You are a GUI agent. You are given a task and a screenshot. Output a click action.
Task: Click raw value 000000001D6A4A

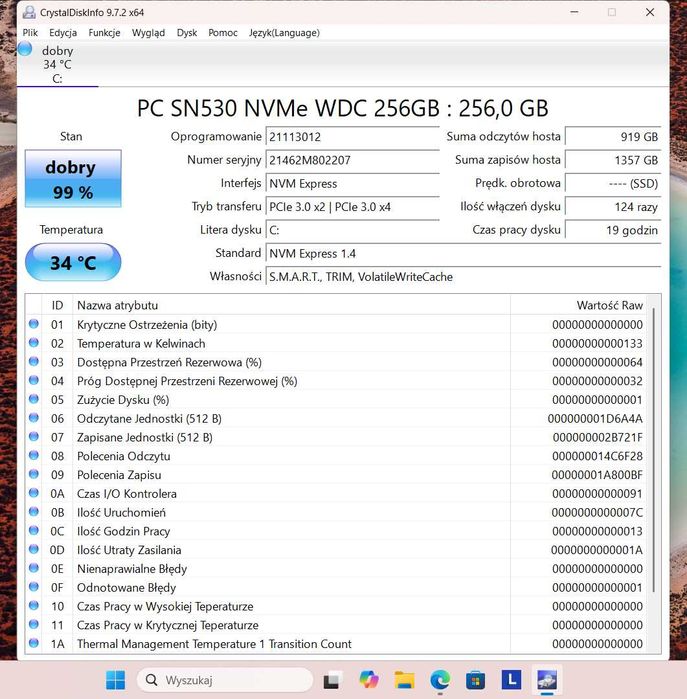[595, 419]
